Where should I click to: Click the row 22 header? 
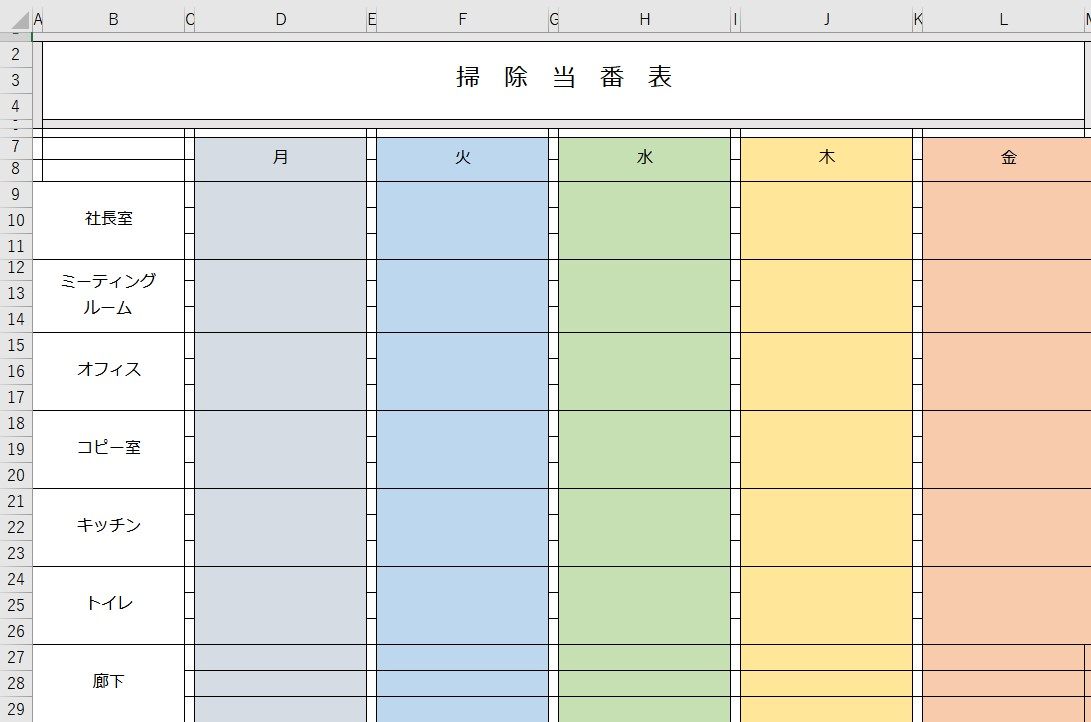point(16,528)
